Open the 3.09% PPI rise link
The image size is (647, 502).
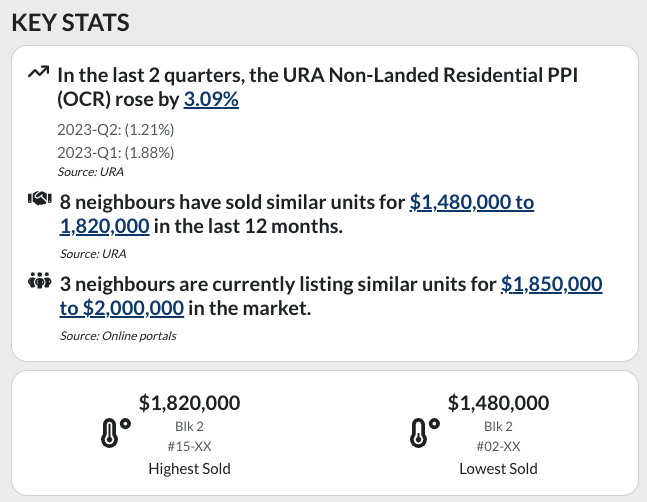pyautogui.click(x=211, y=99)
